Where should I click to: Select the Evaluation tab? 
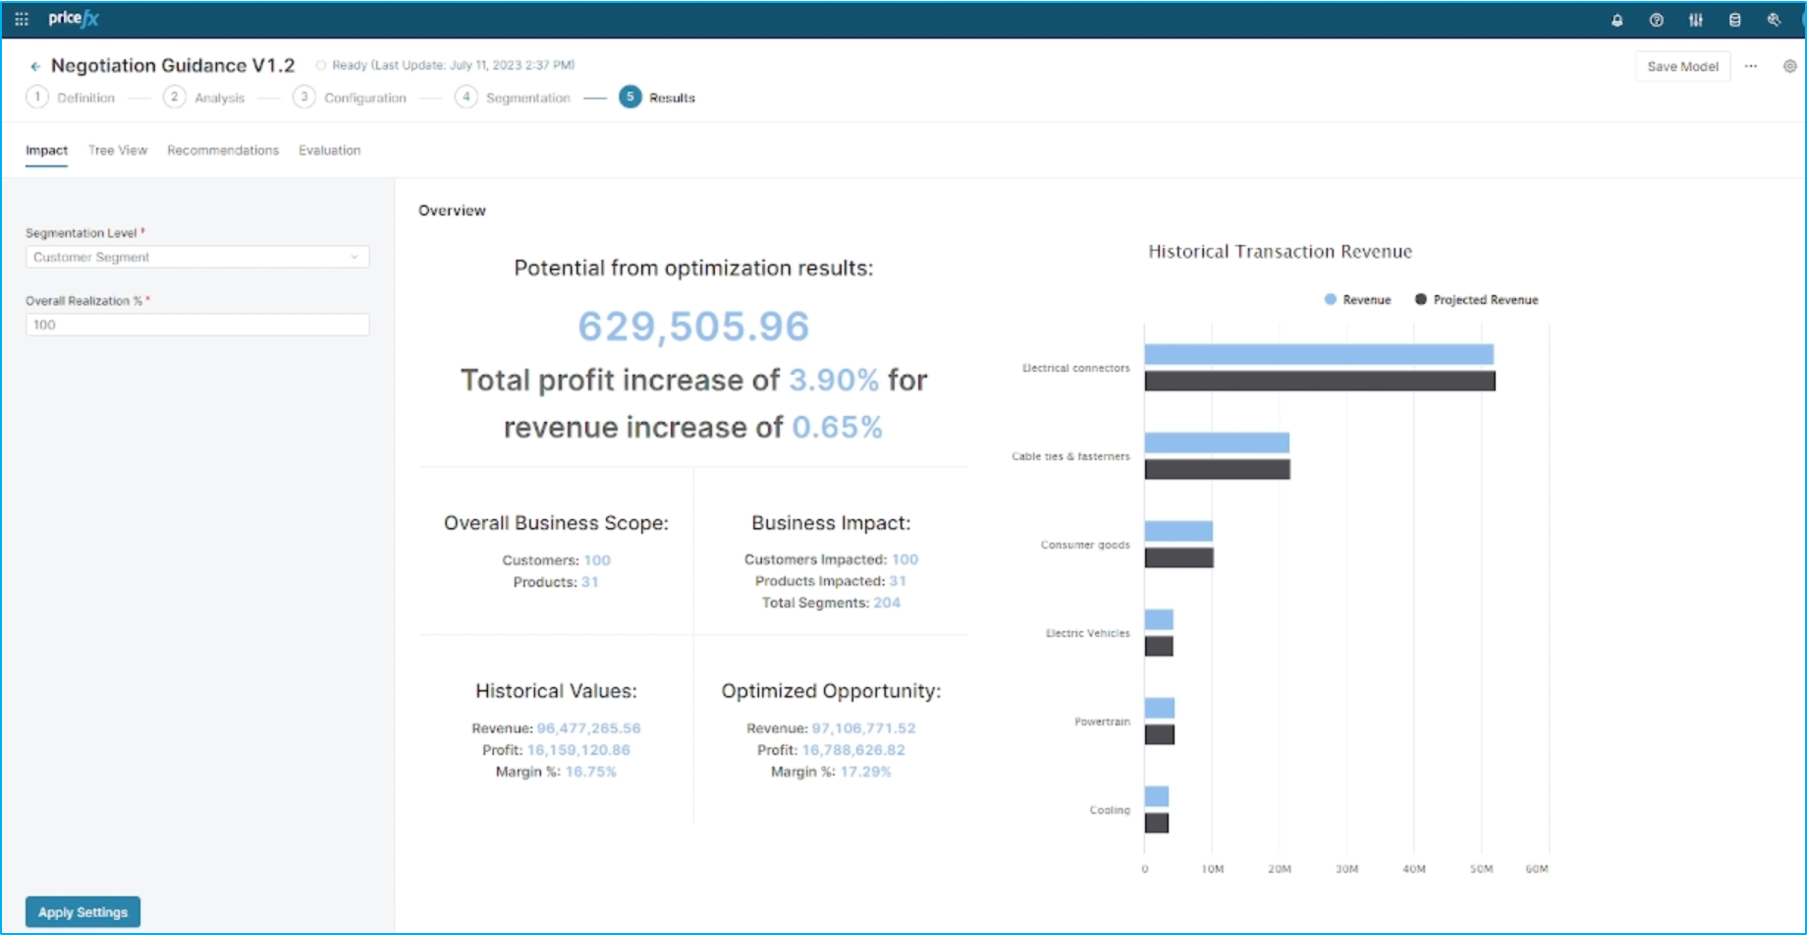[x=329, y=150]
